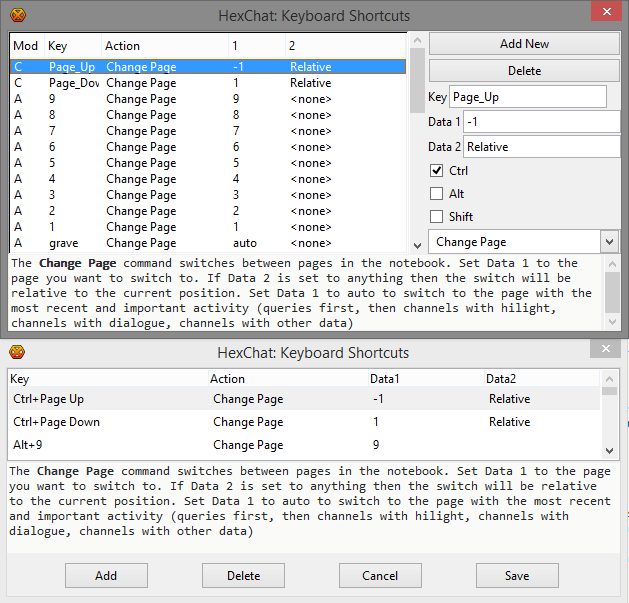Click the Save button
The height and width of the screenshot is (603, 629).
[x=517, y=575]
